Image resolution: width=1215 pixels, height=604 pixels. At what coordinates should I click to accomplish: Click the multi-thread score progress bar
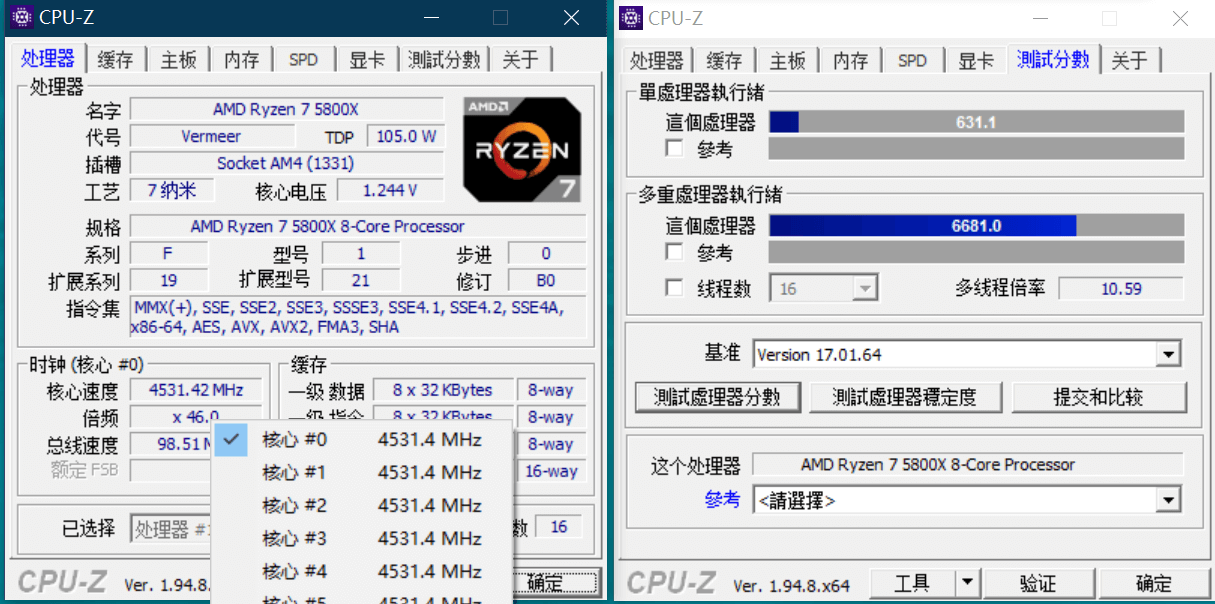975,225
